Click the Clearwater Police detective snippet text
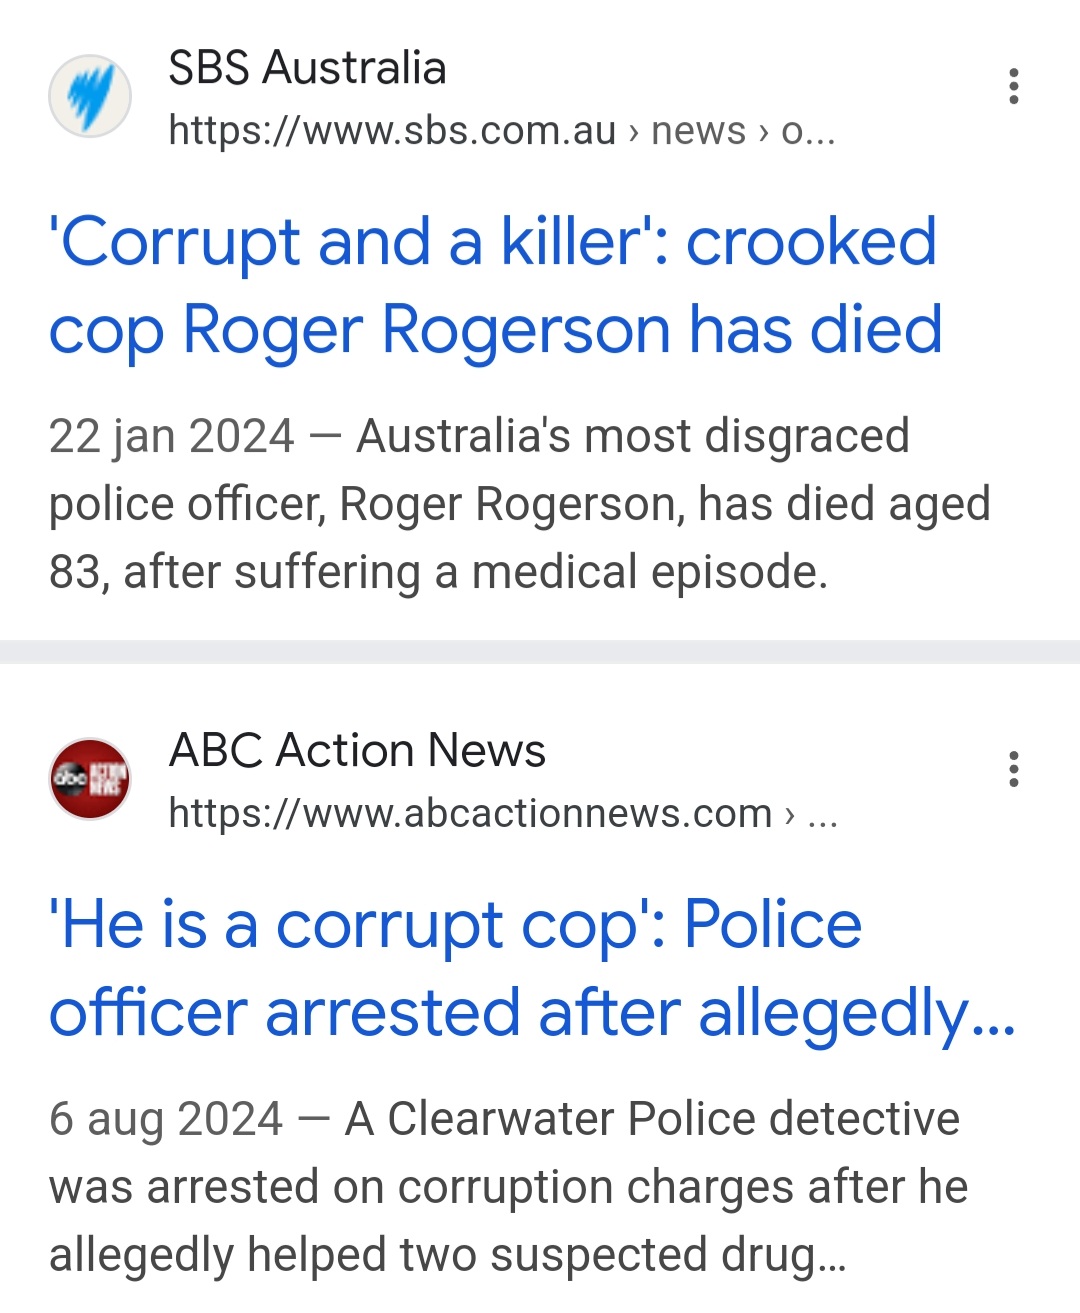Image resolution: width=1080 pixels, height=1313 pixels. [508, 1187]
